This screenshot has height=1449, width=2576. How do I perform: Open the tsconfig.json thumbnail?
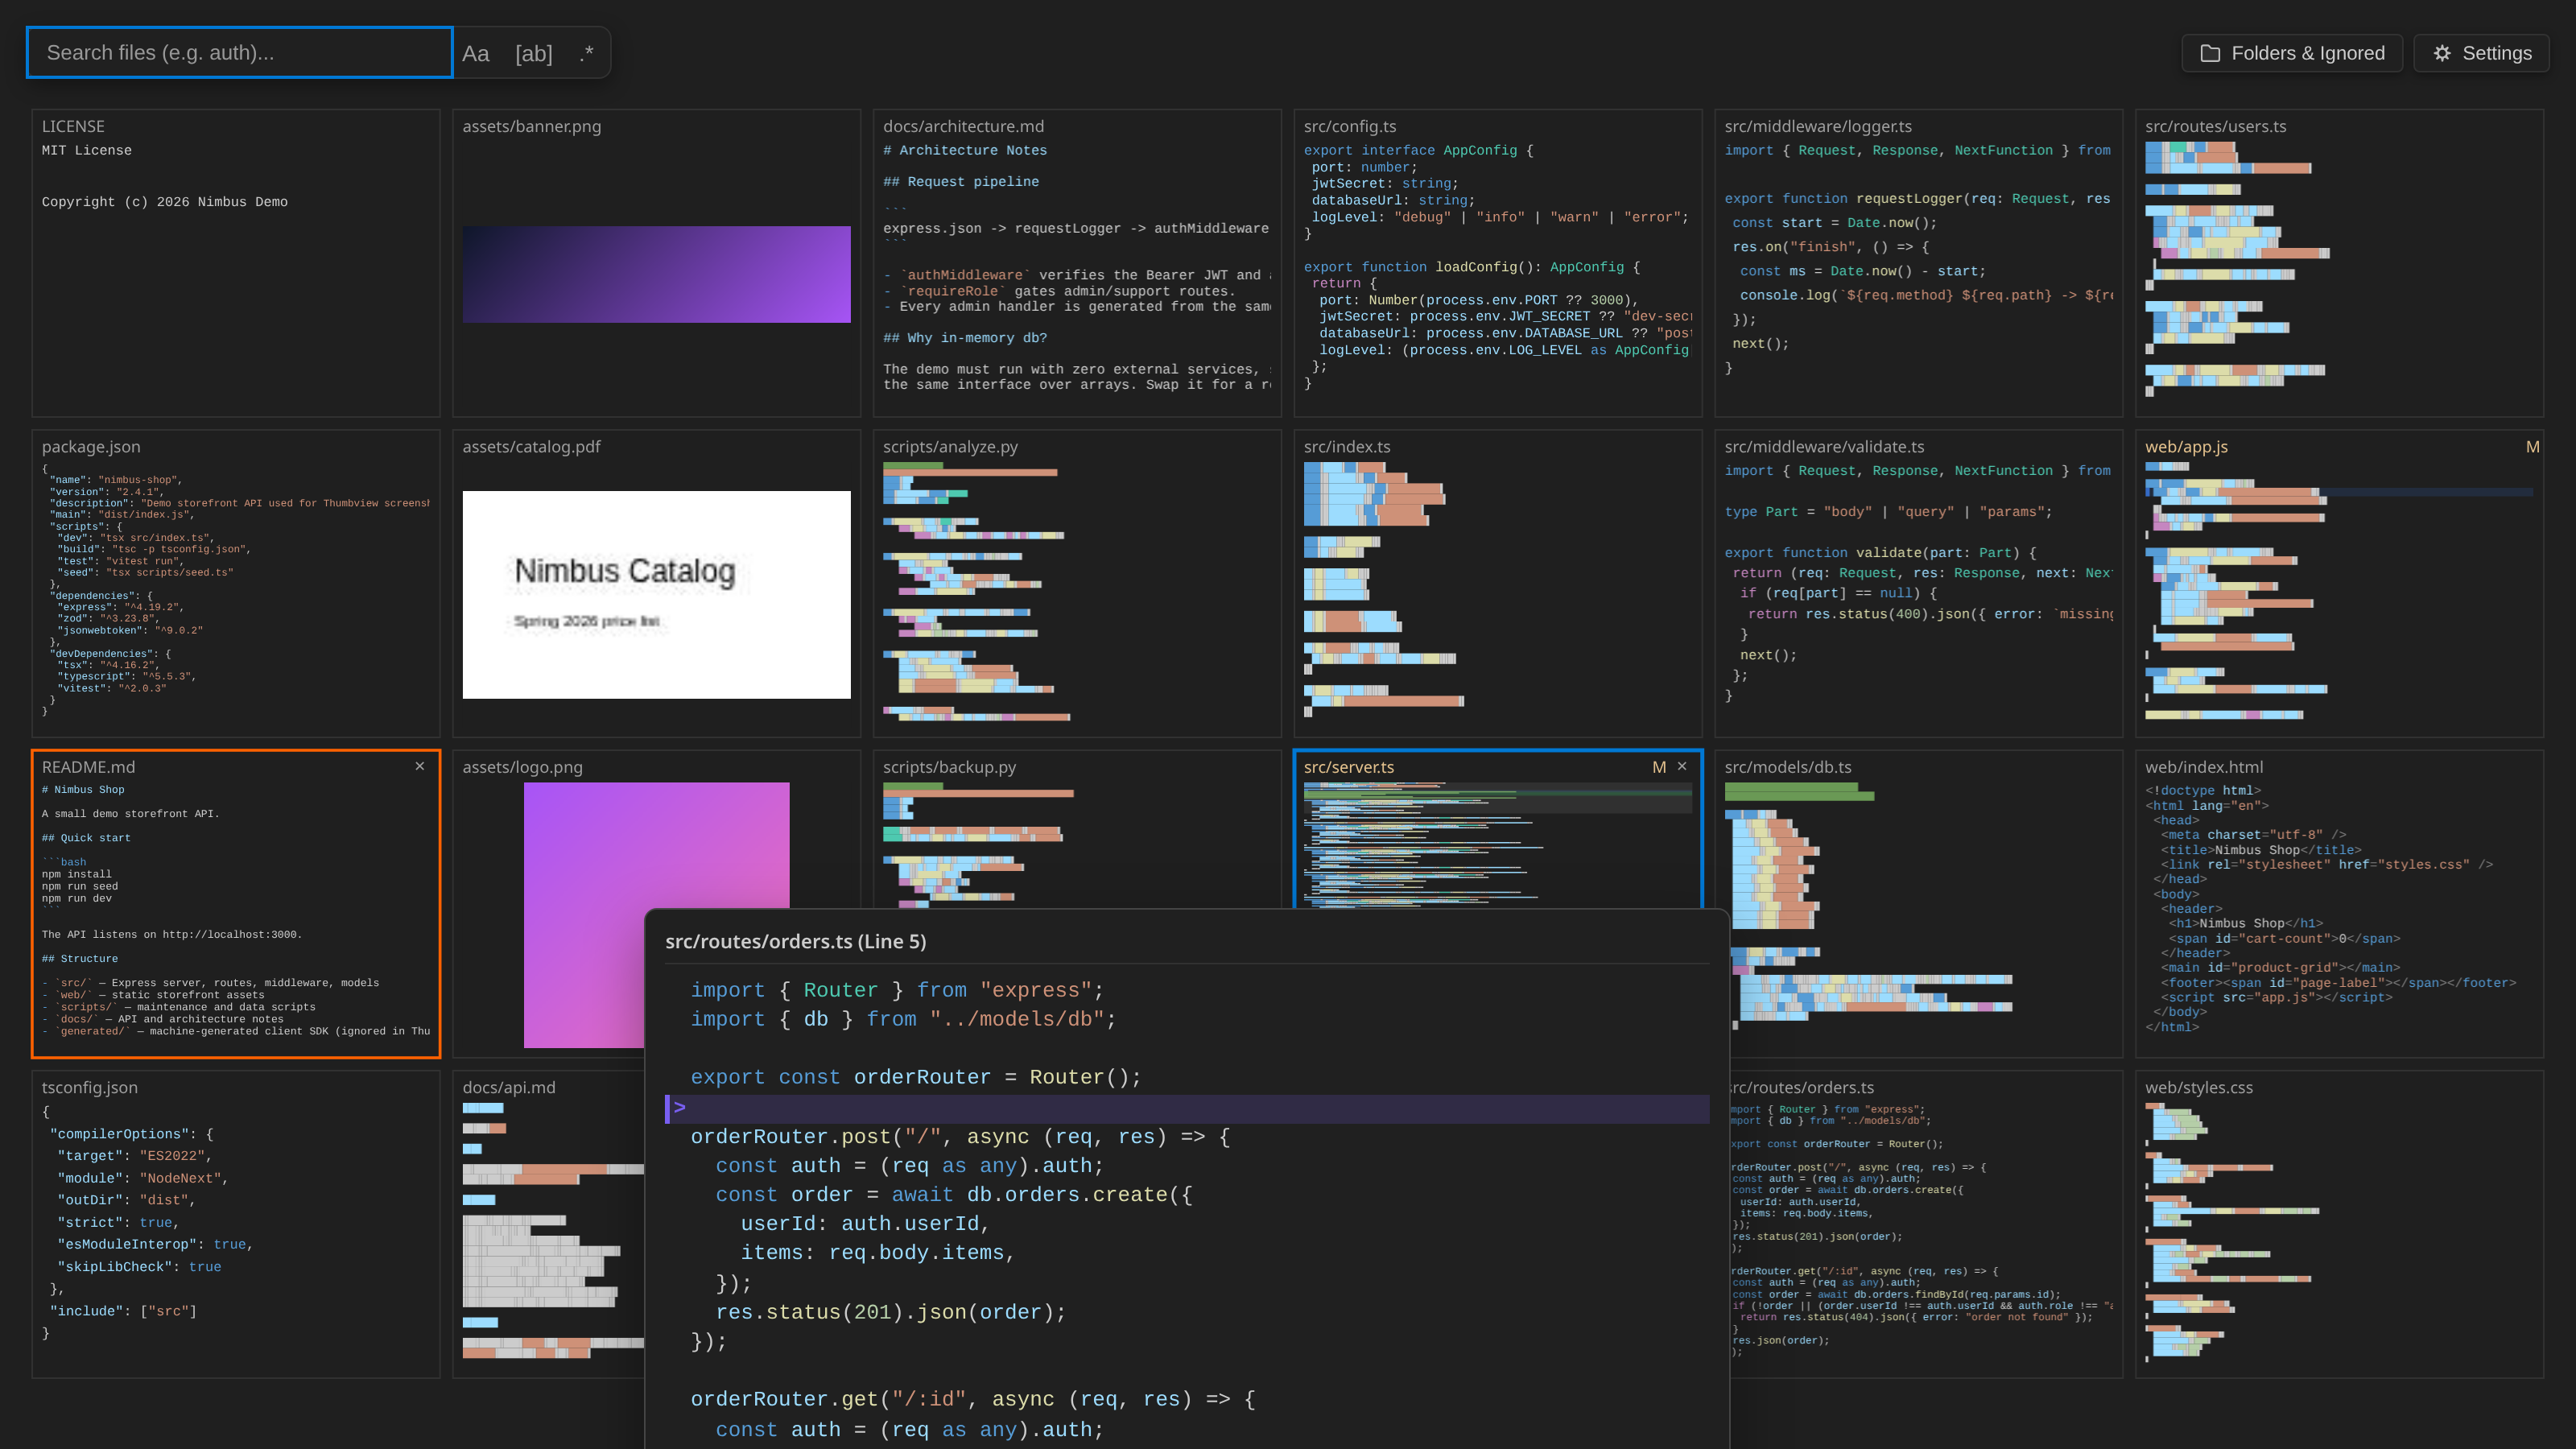(236, 1225)
